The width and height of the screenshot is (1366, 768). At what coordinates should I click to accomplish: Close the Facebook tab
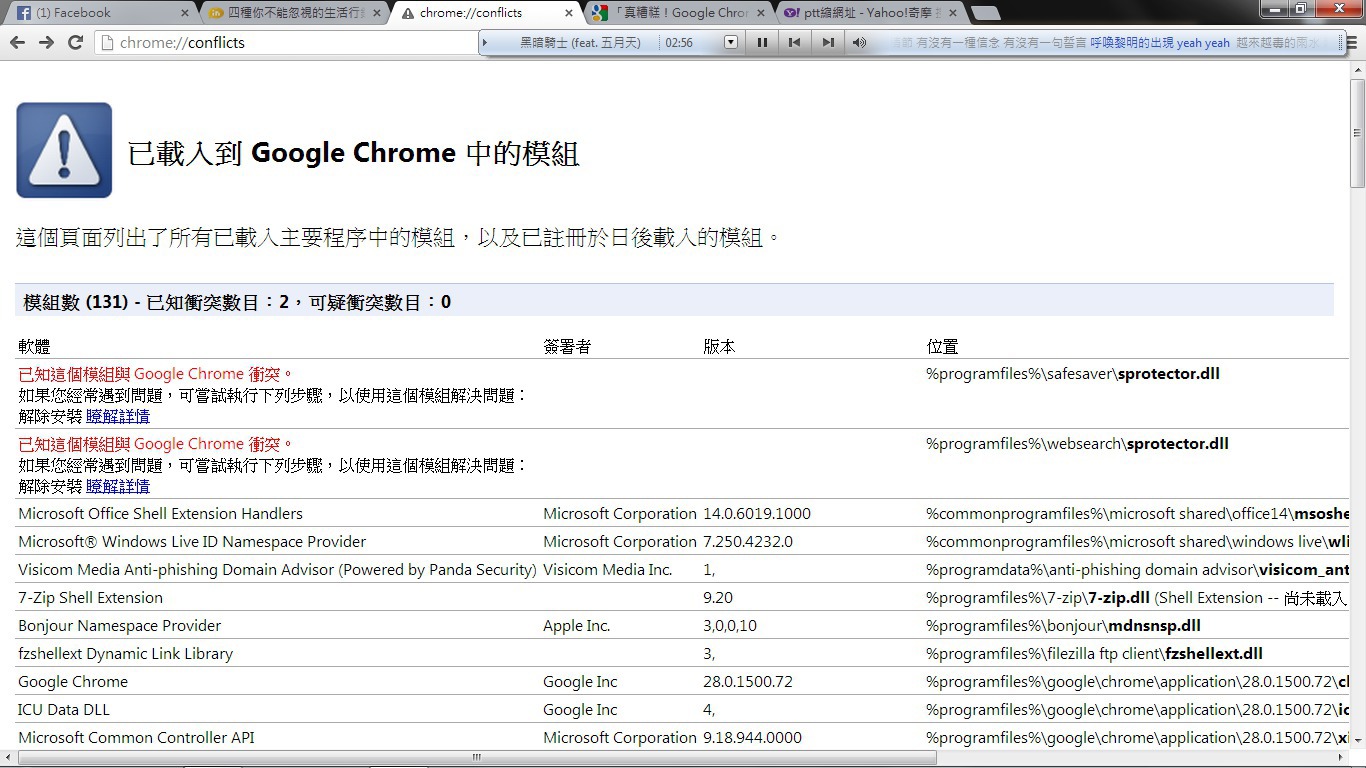point(184,13)
